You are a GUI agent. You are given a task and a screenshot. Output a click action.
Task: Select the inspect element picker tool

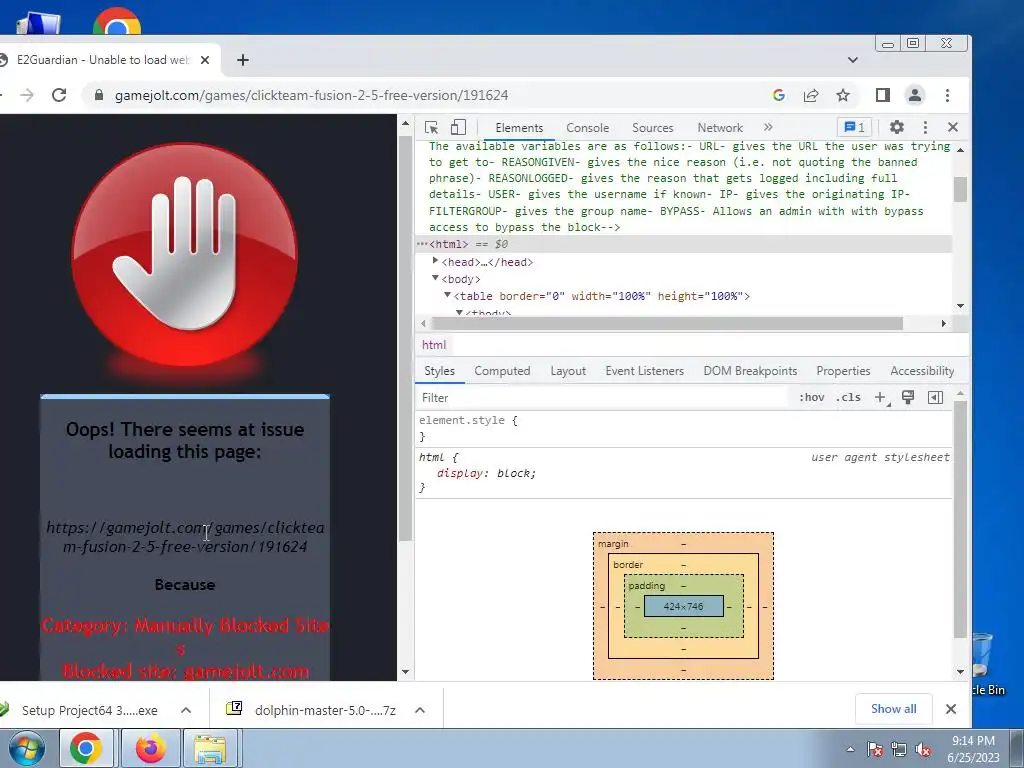[x=431, y=127]
